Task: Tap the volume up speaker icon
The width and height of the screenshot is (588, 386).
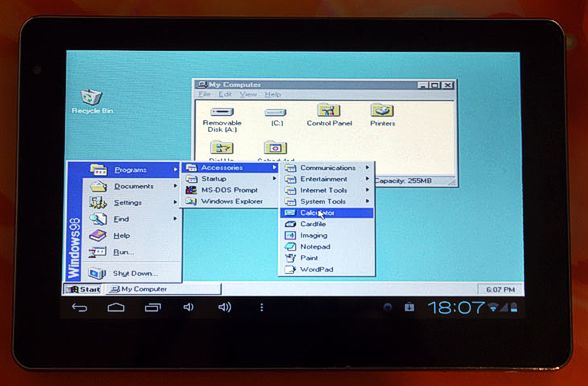Action: pyautogui.click(x=224, y=307)
